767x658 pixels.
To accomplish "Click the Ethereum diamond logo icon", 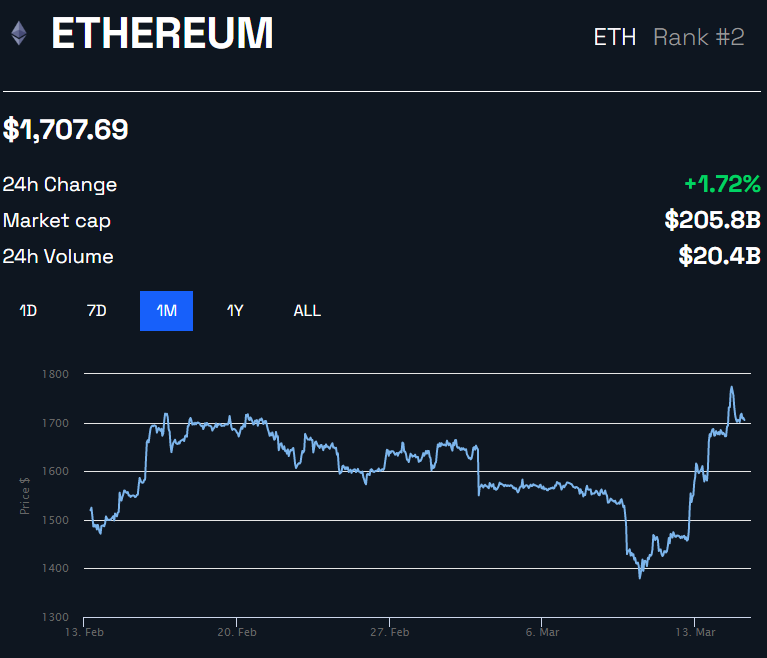I will (19, 34).
